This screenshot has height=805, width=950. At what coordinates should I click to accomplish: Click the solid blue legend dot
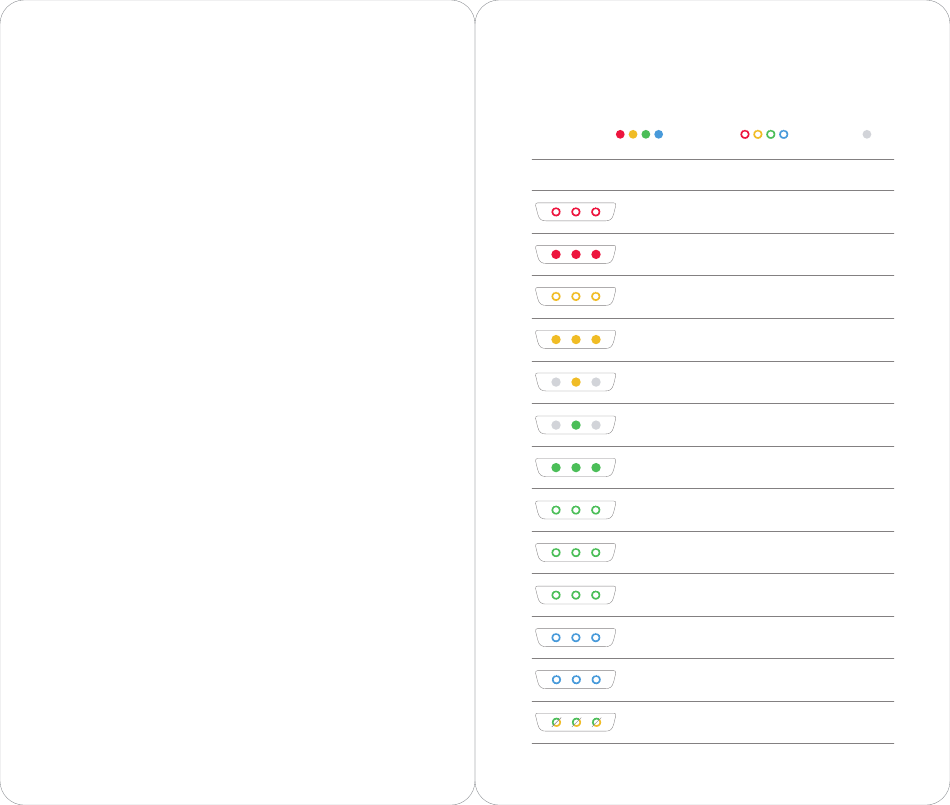click(659, 134)
